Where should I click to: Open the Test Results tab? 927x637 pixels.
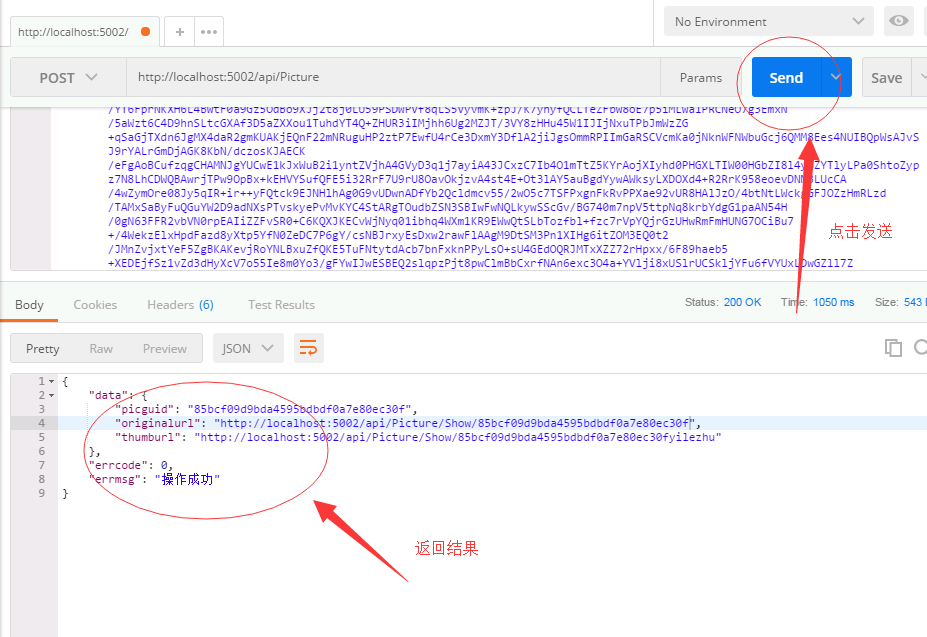pyautogui.click(x=281, y=305)
